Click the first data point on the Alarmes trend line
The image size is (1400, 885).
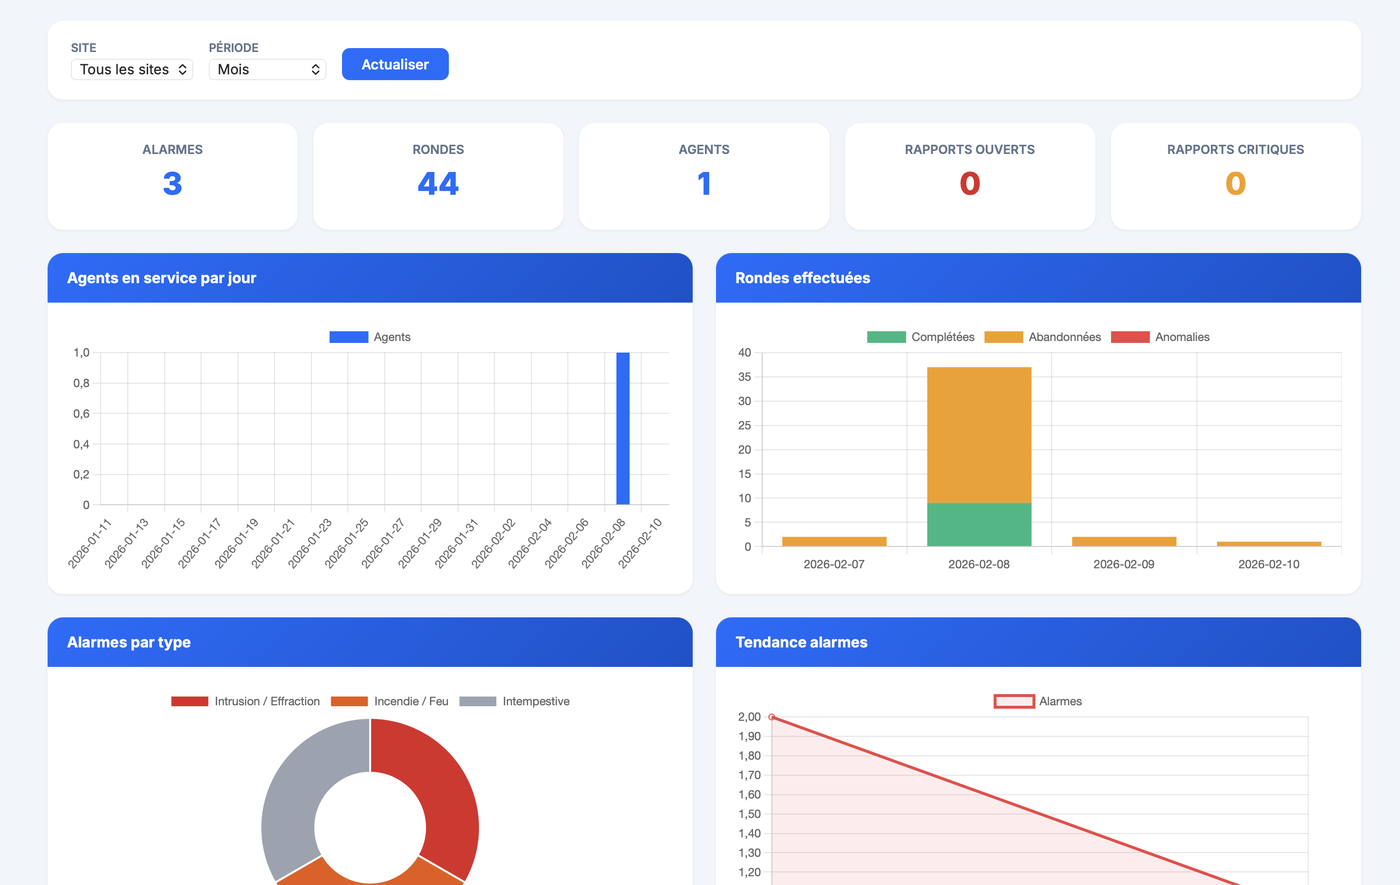tap(771, 717)
